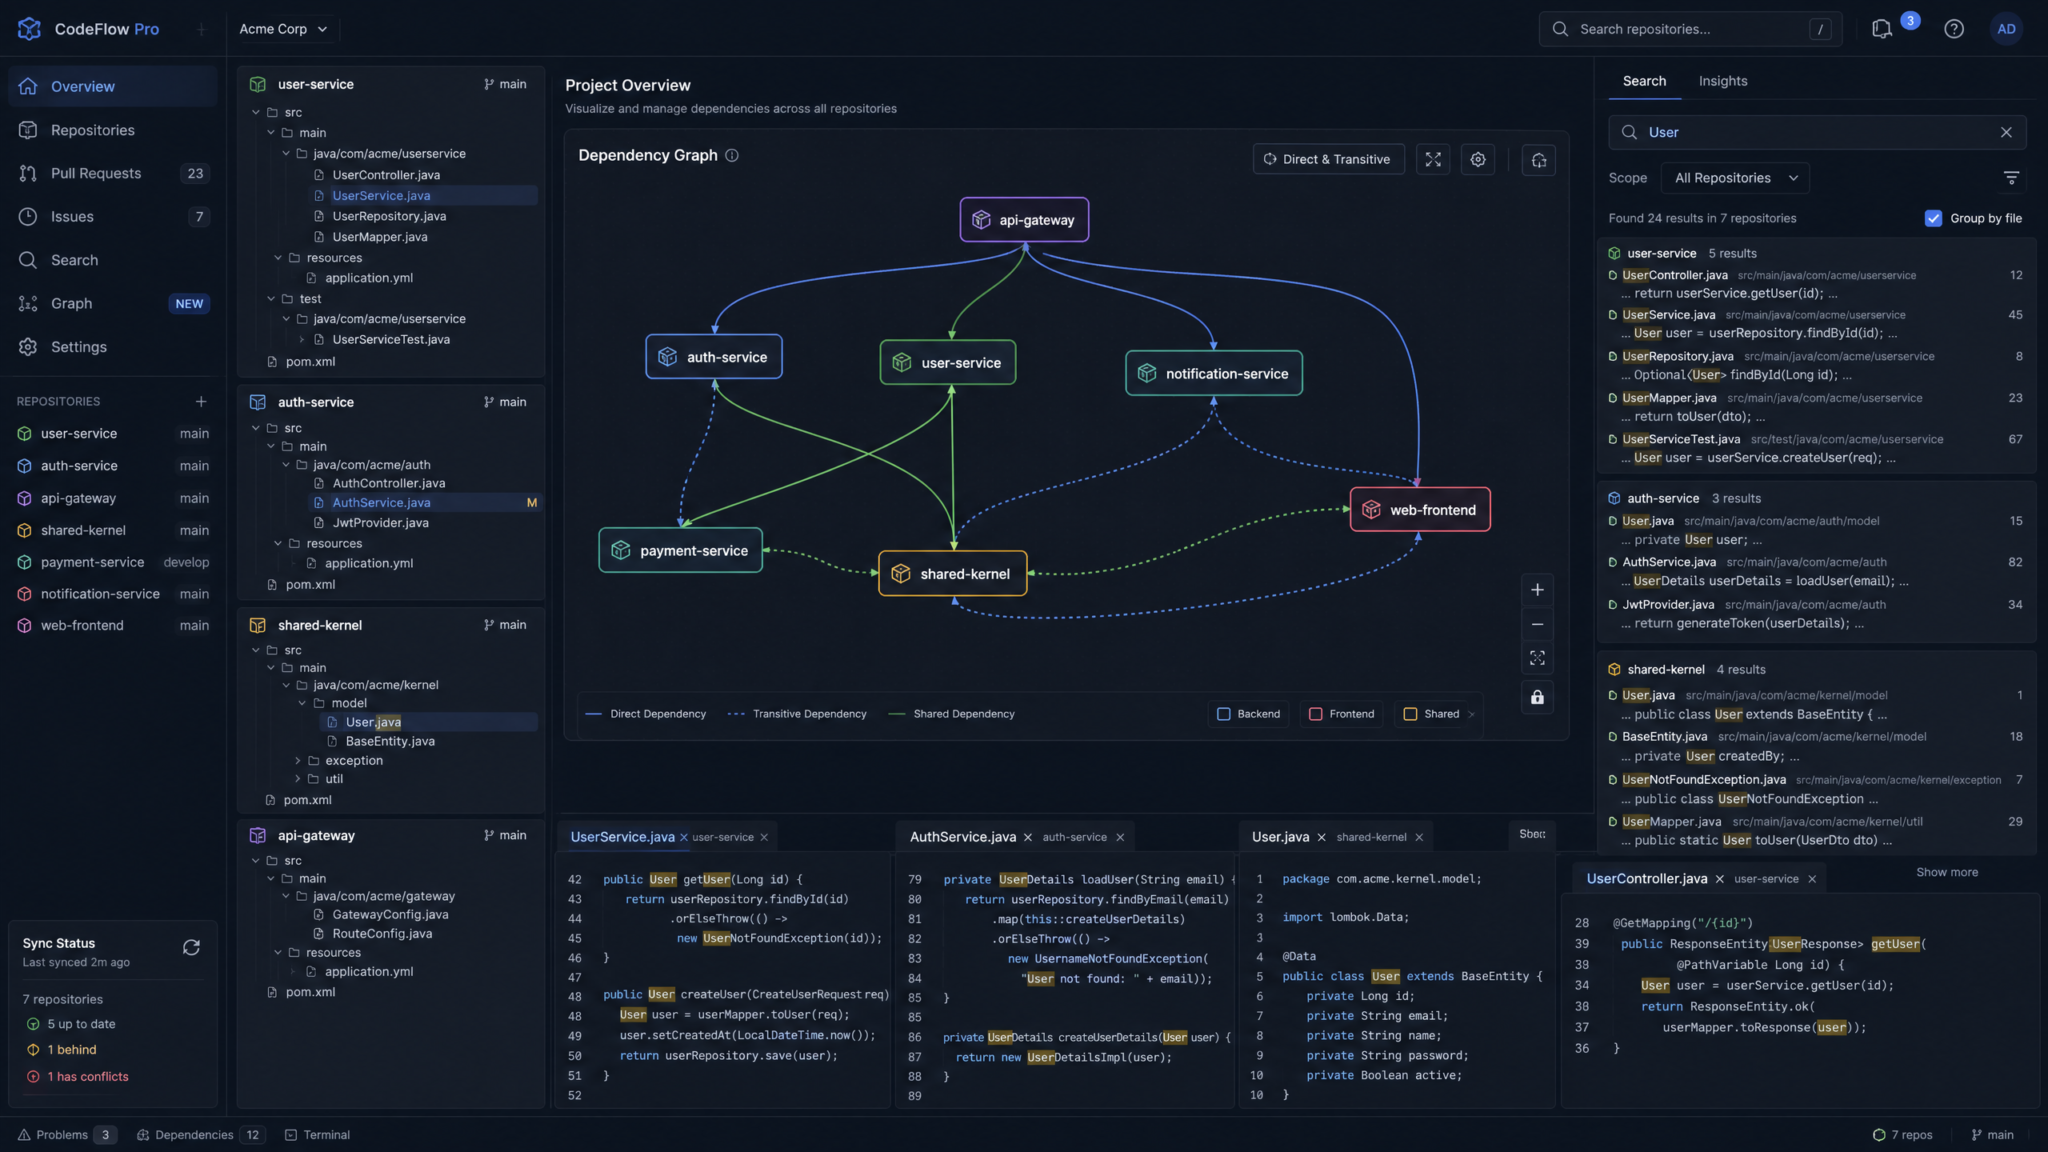Open the search results filter icon
The height and width of the screenshot is (1152, 2048).
(2011, 178)
